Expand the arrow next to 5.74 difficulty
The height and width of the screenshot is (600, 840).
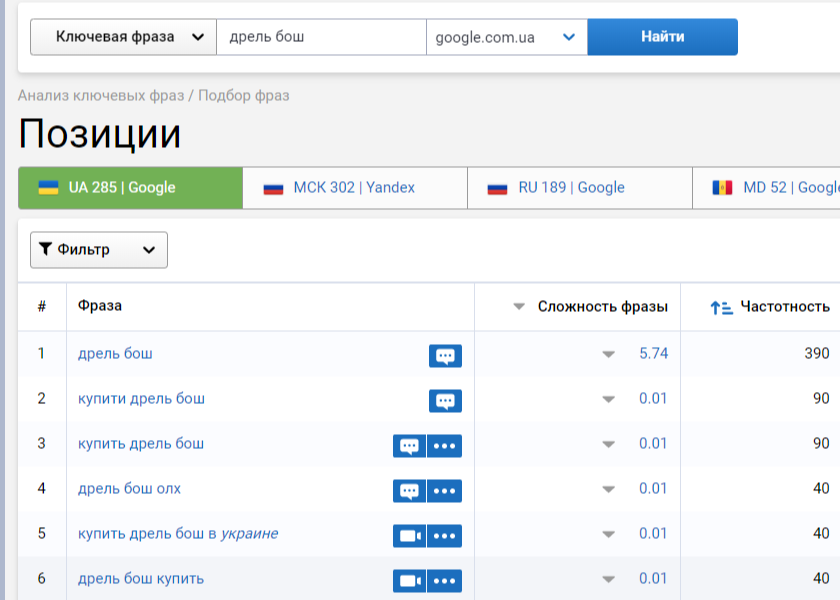608,354
